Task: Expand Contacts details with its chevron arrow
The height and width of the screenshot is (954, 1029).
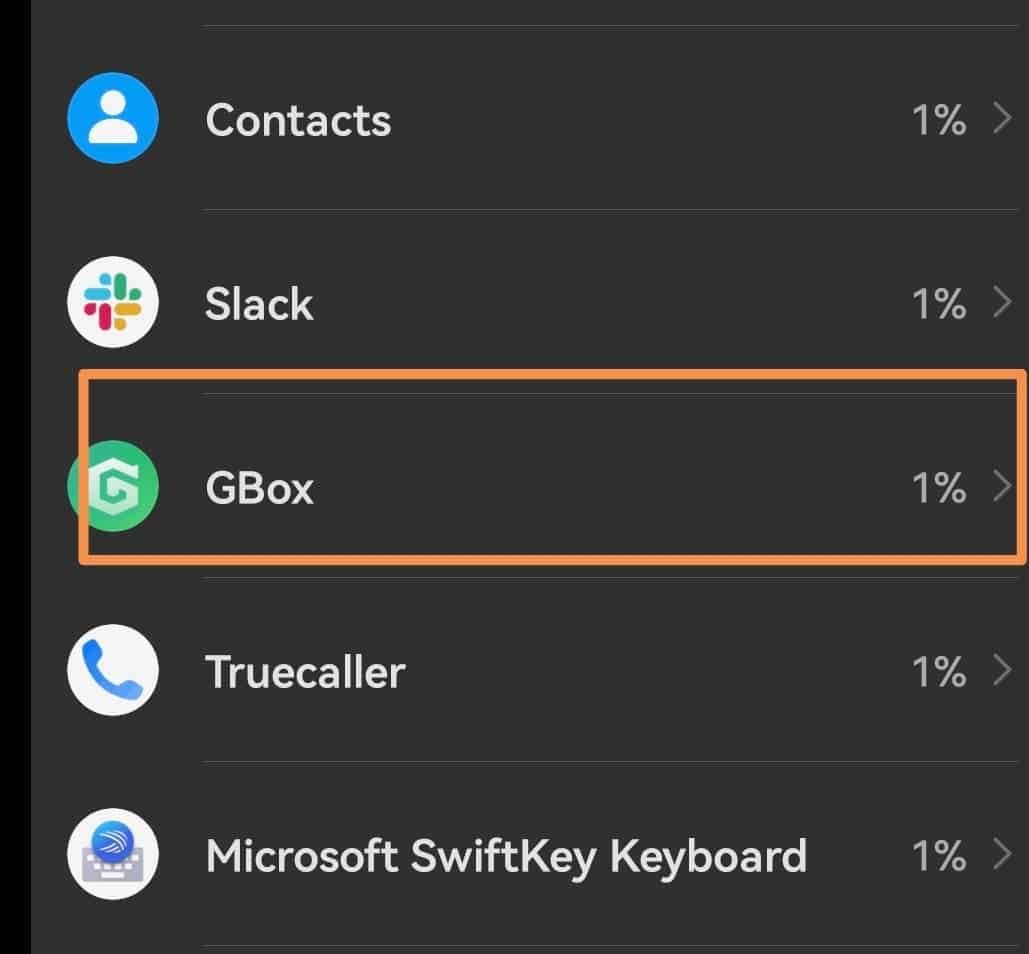Action: tap(1002, 119)
